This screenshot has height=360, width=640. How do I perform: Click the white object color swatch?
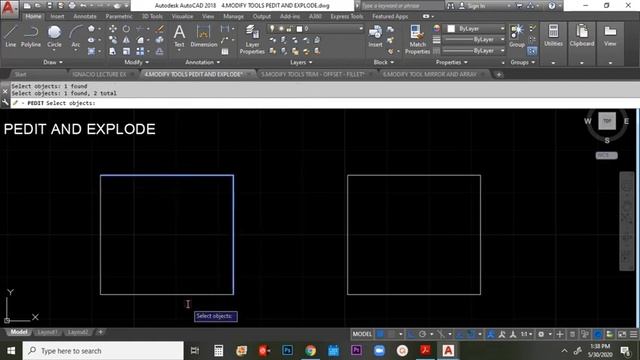451,29
